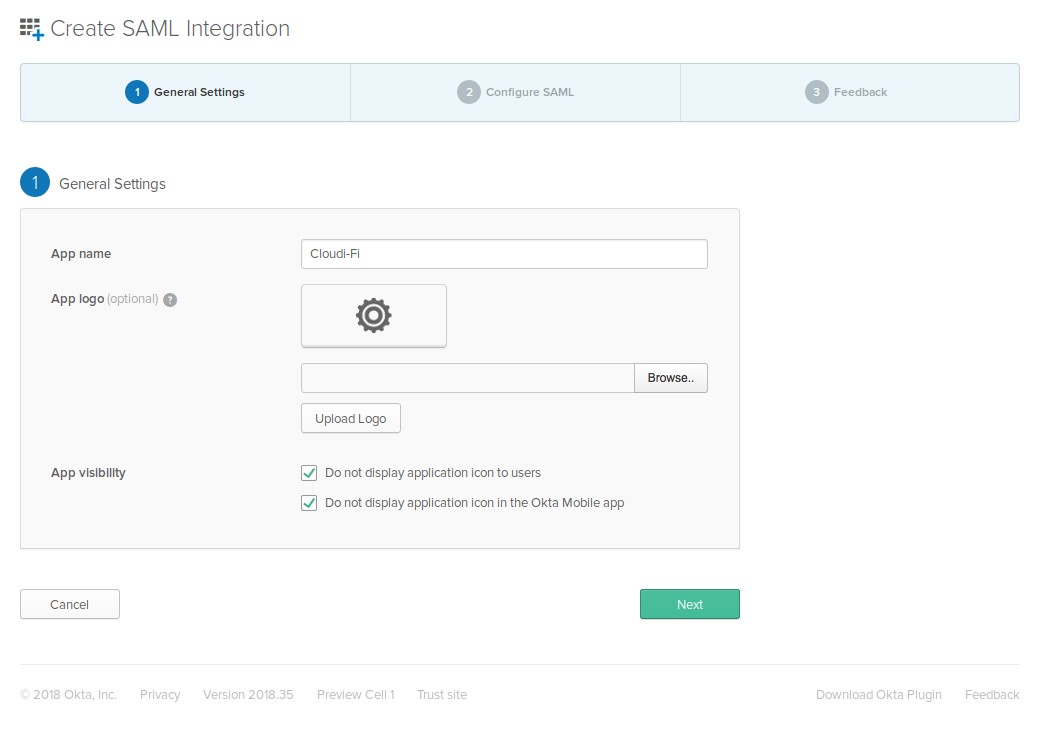Browse for a logo file
This screenshot has height=753, width=1047.
670,378
